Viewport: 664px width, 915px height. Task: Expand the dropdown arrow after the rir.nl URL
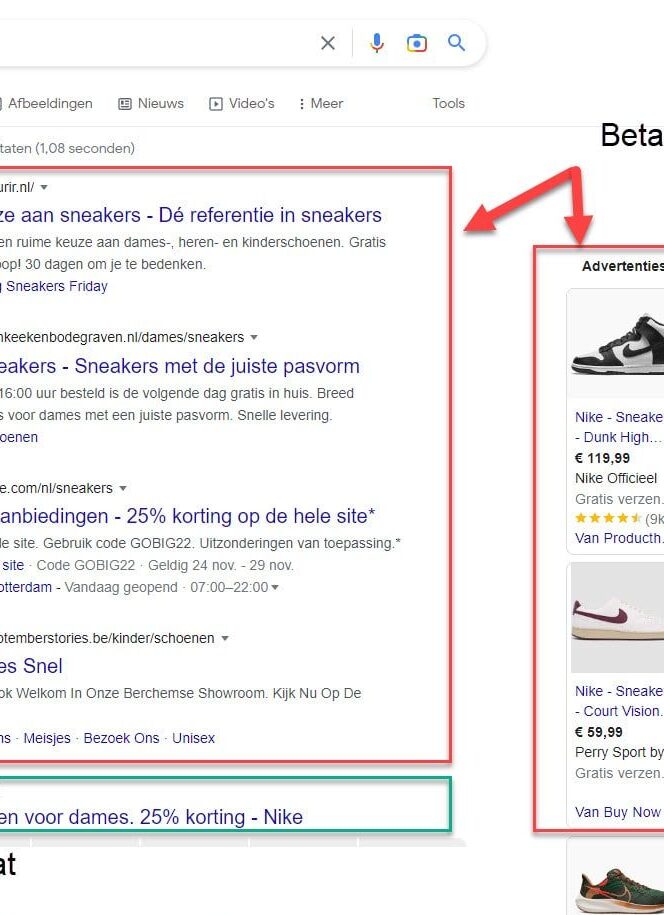click(x=43, y=187)
